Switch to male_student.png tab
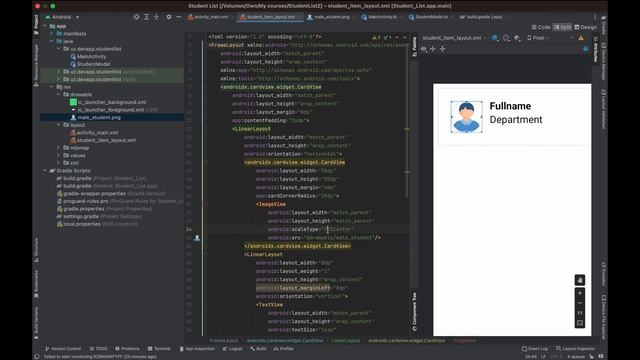Viewport: 640px width, 360px height. (329, 17)
